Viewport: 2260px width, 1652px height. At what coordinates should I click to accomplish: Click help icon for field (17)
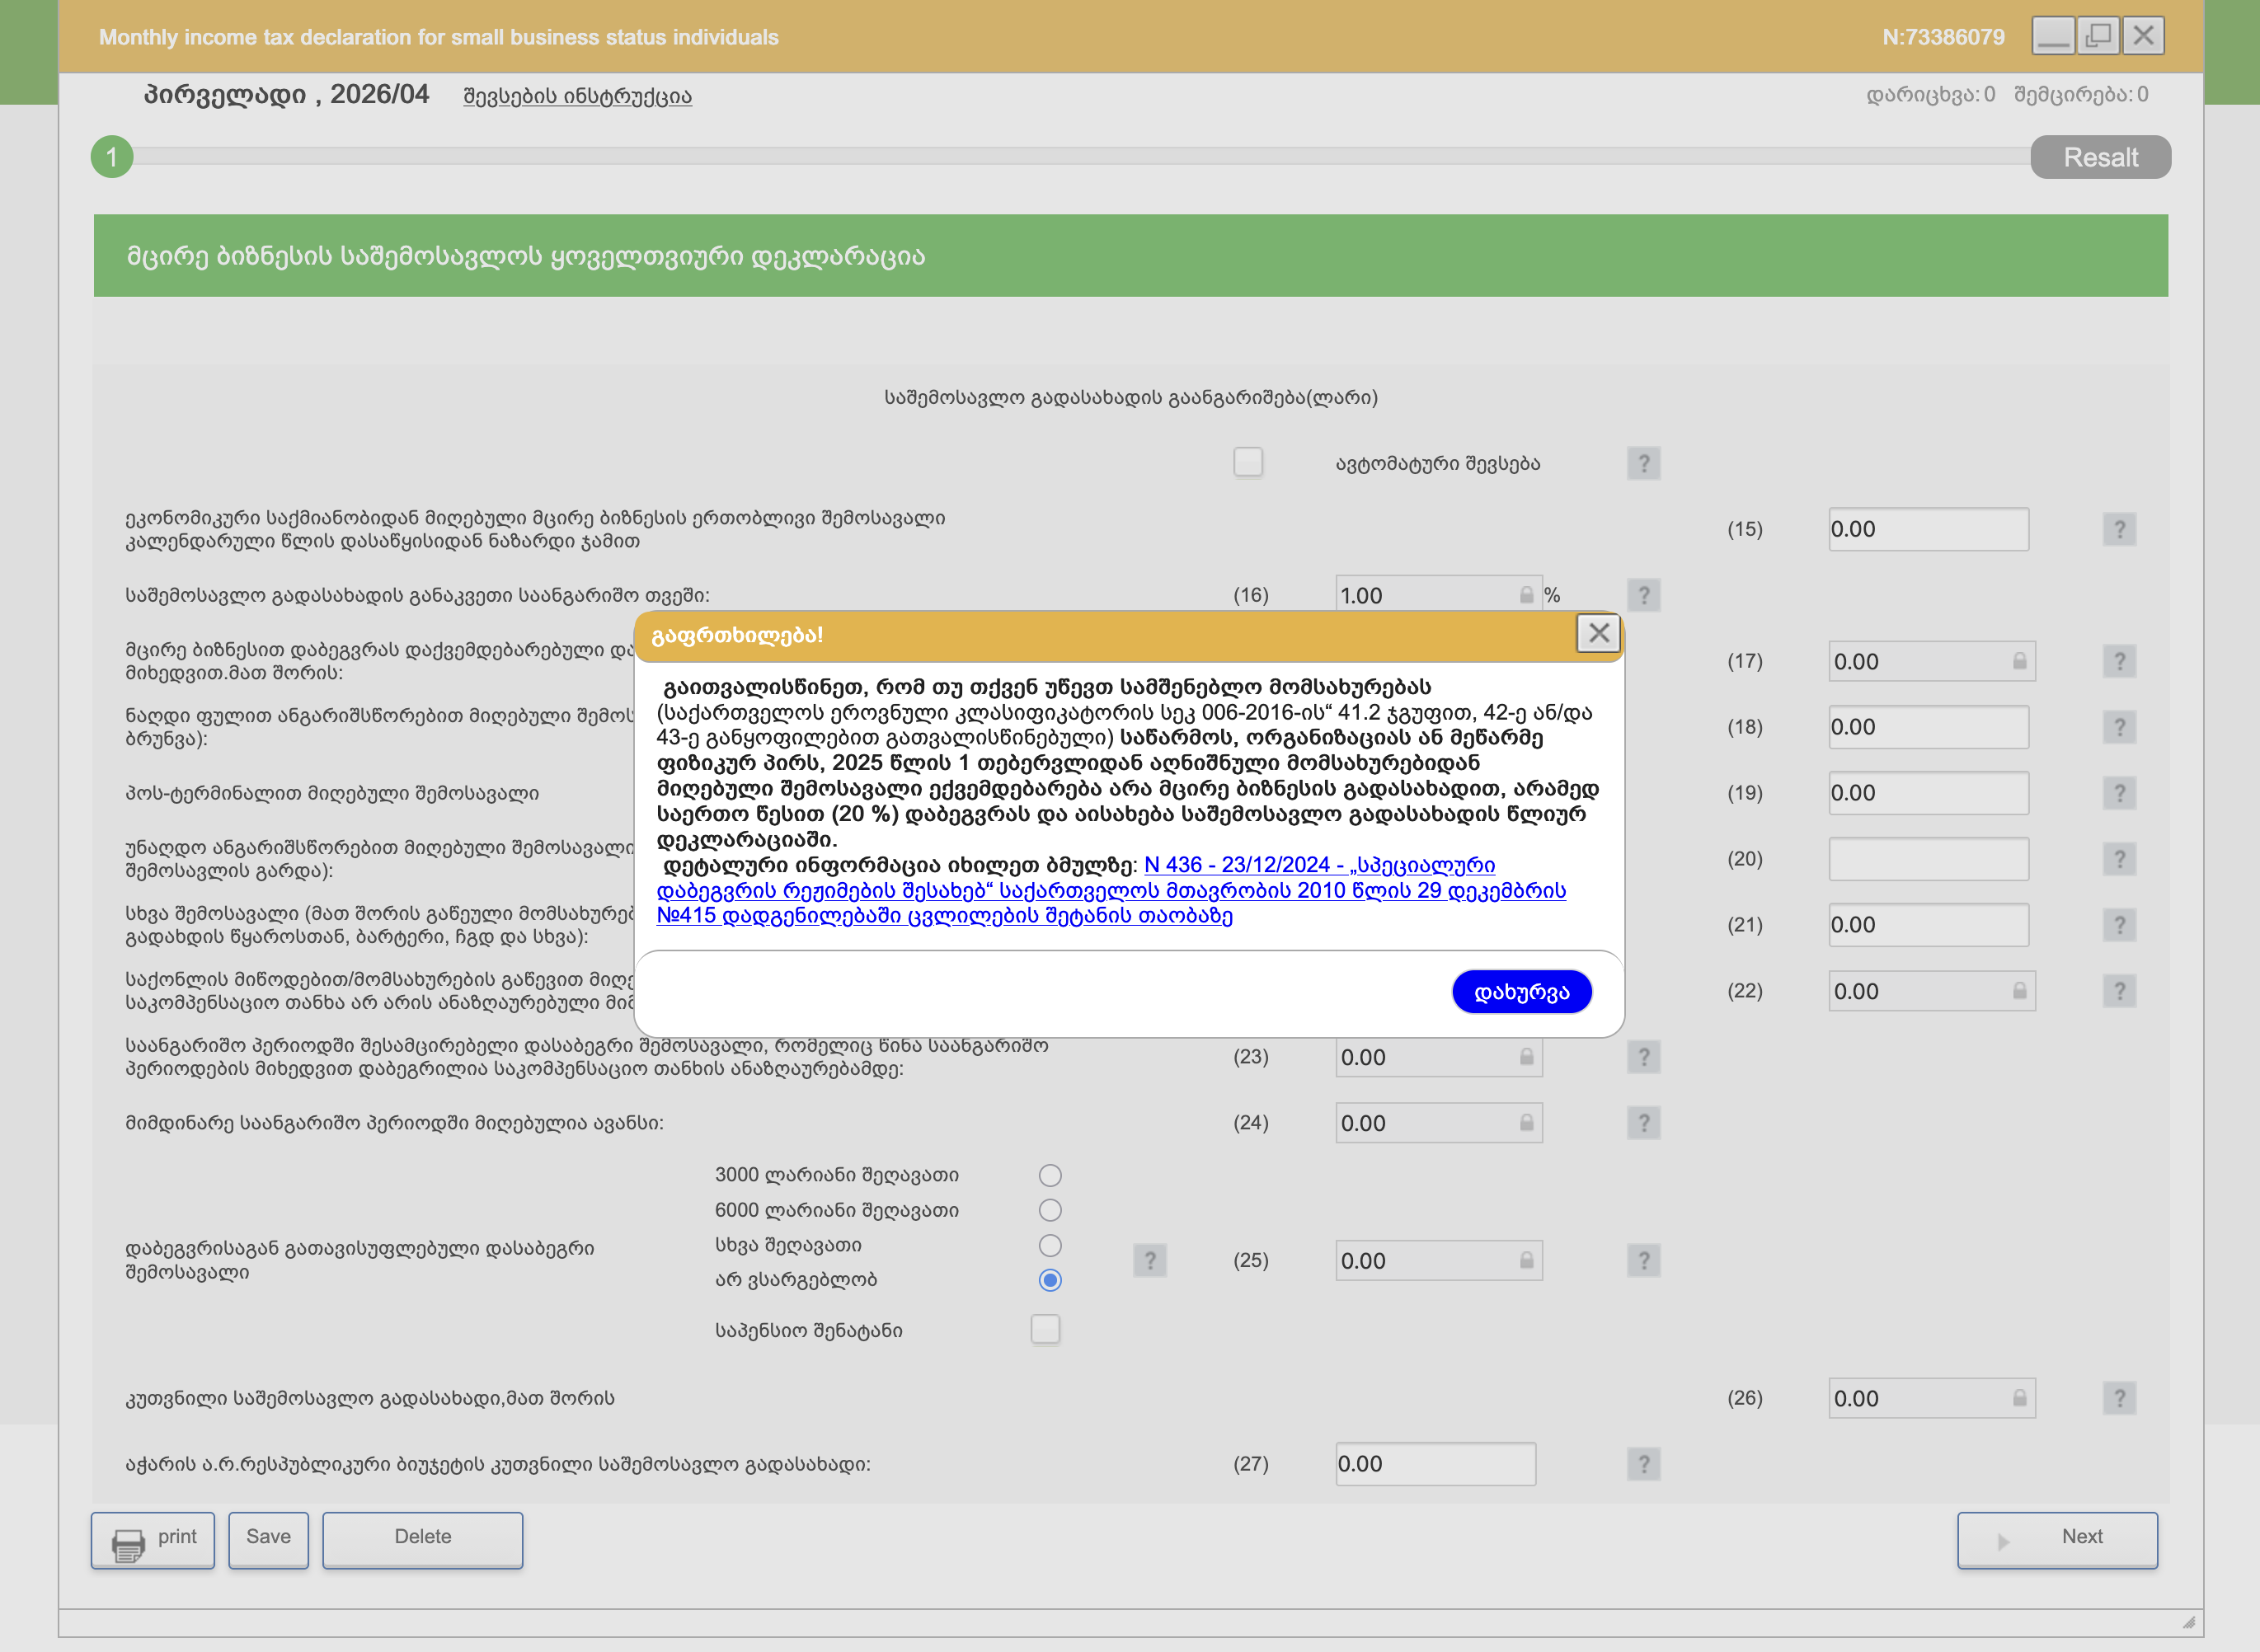2119,661
